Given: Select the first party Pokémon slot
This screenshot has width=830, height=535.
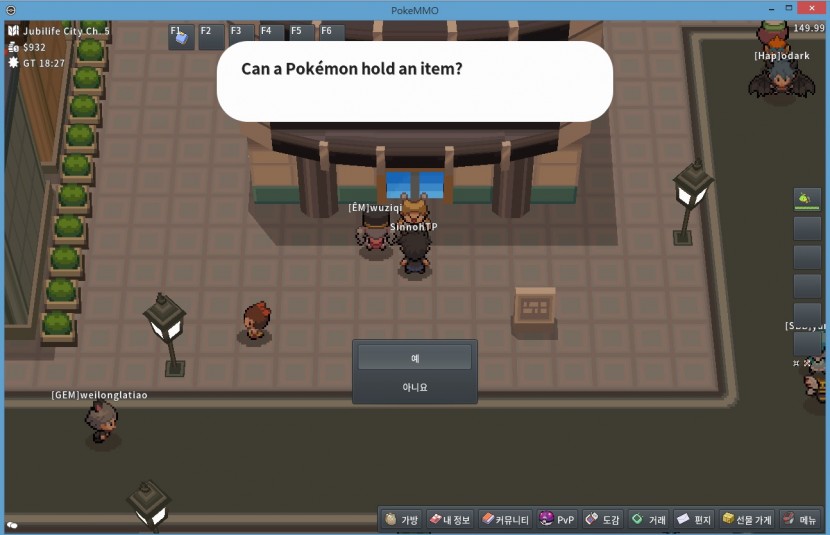Looking at the screenshot, I should [806, 200].
